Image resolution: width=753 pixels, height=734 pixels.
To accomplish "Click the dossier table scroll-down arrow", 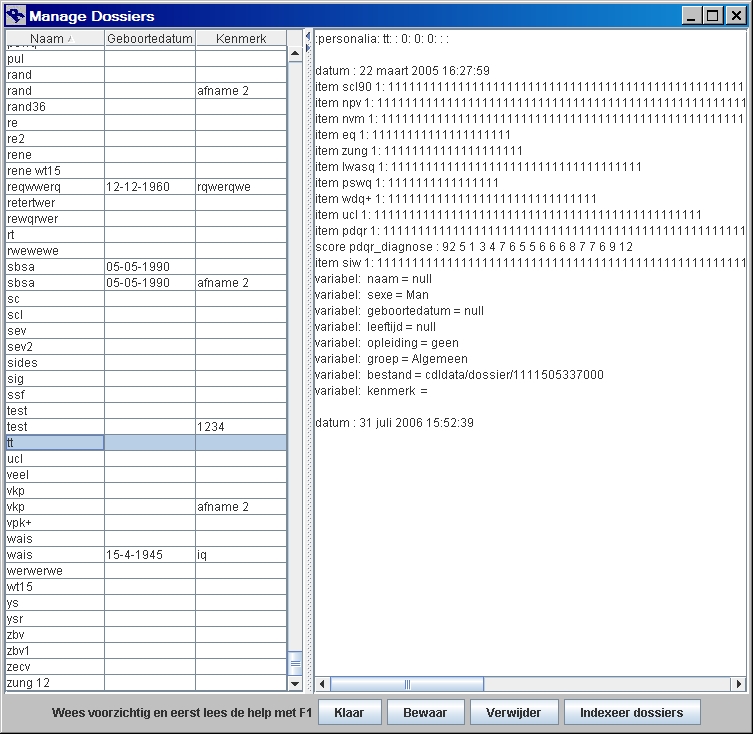I will tap(295, 684).
